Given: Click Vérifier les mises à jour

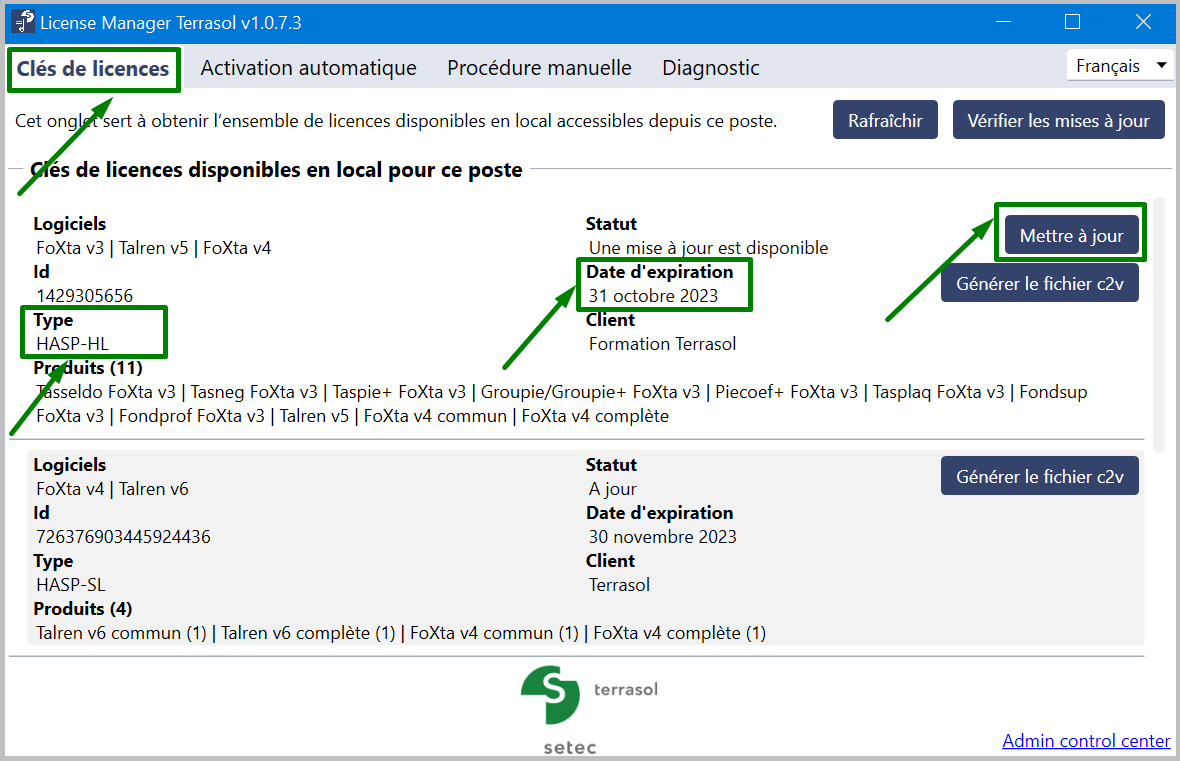Looking at the screenshot, I should click(1058, 120).
